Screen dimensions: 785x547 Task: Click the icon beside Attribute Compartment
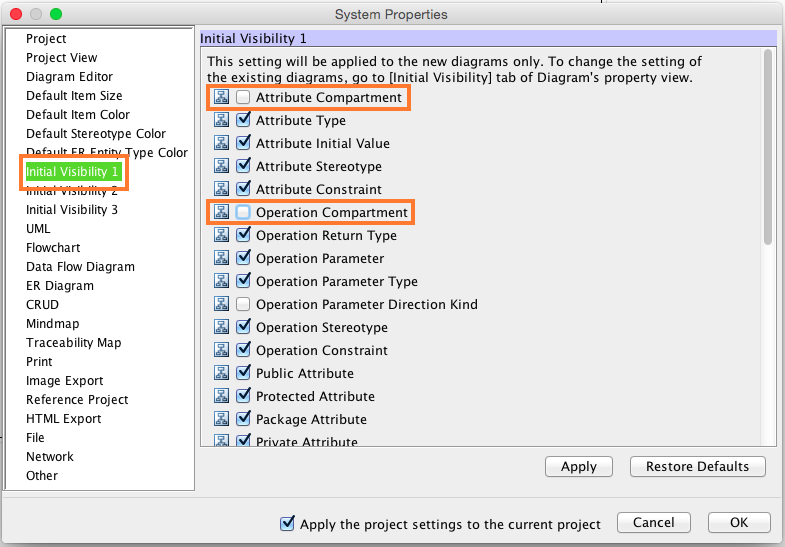pos(221,98)
